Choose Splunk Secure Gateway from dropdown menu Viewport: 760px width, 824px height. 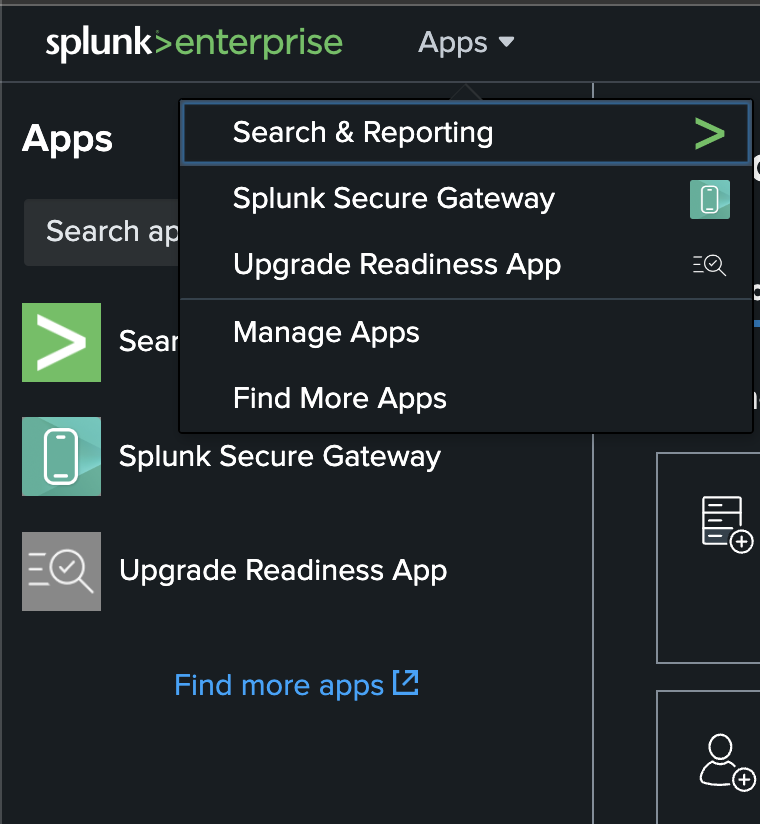[x=466, y=199]
